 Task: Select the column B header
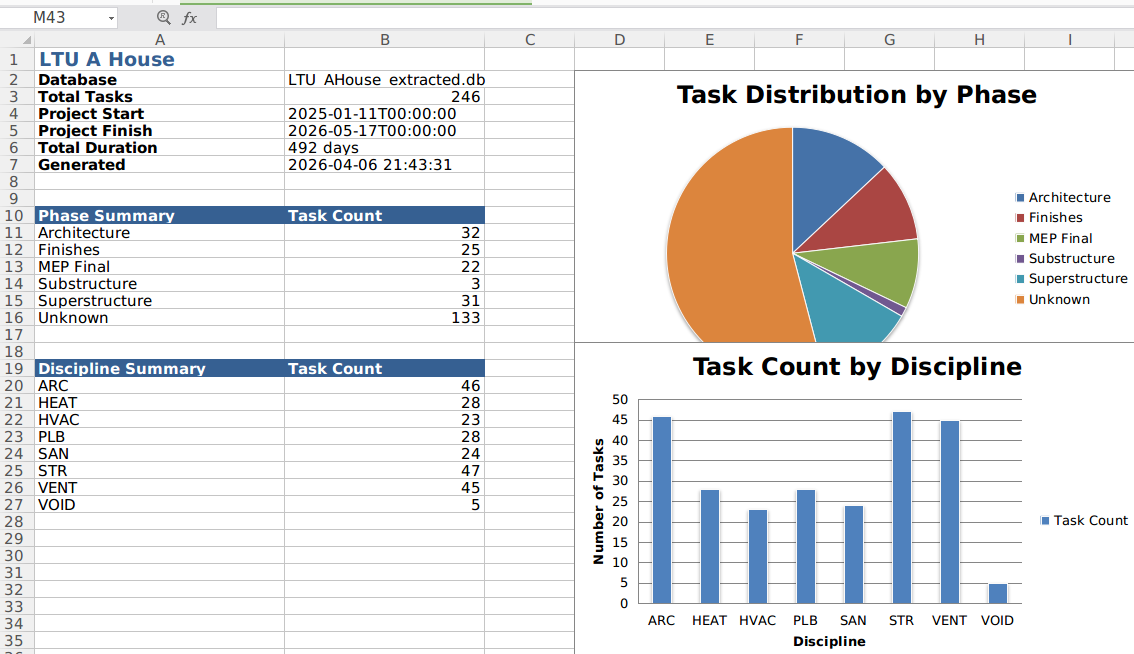tap(384, 39)
